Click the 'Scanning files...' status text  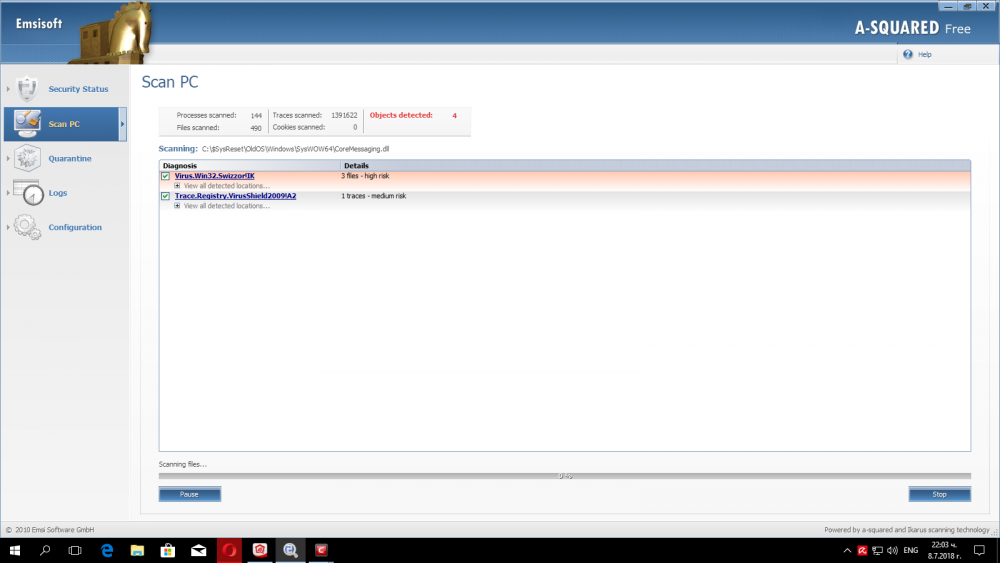[x=182, y=464]
